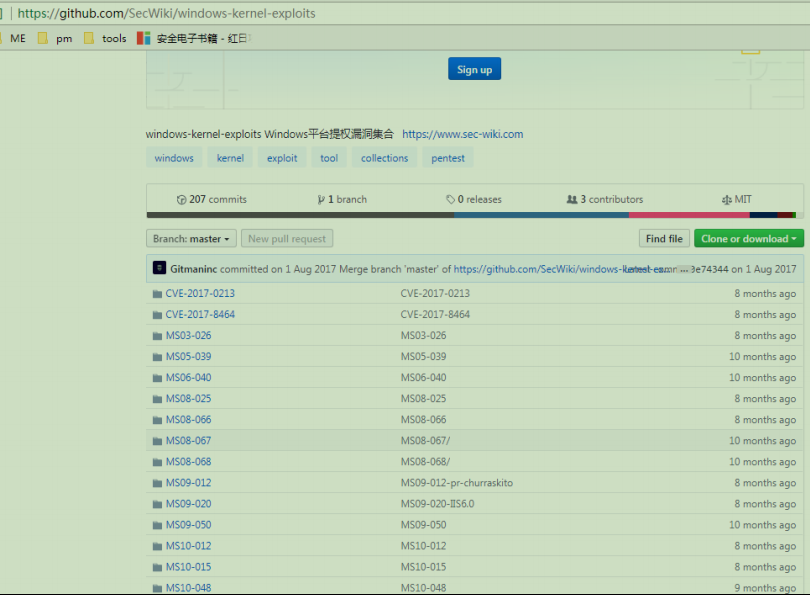The width and height of the screenshot is (810, 595).
Task: Select the windows topic tag
Action: (174, 158)
